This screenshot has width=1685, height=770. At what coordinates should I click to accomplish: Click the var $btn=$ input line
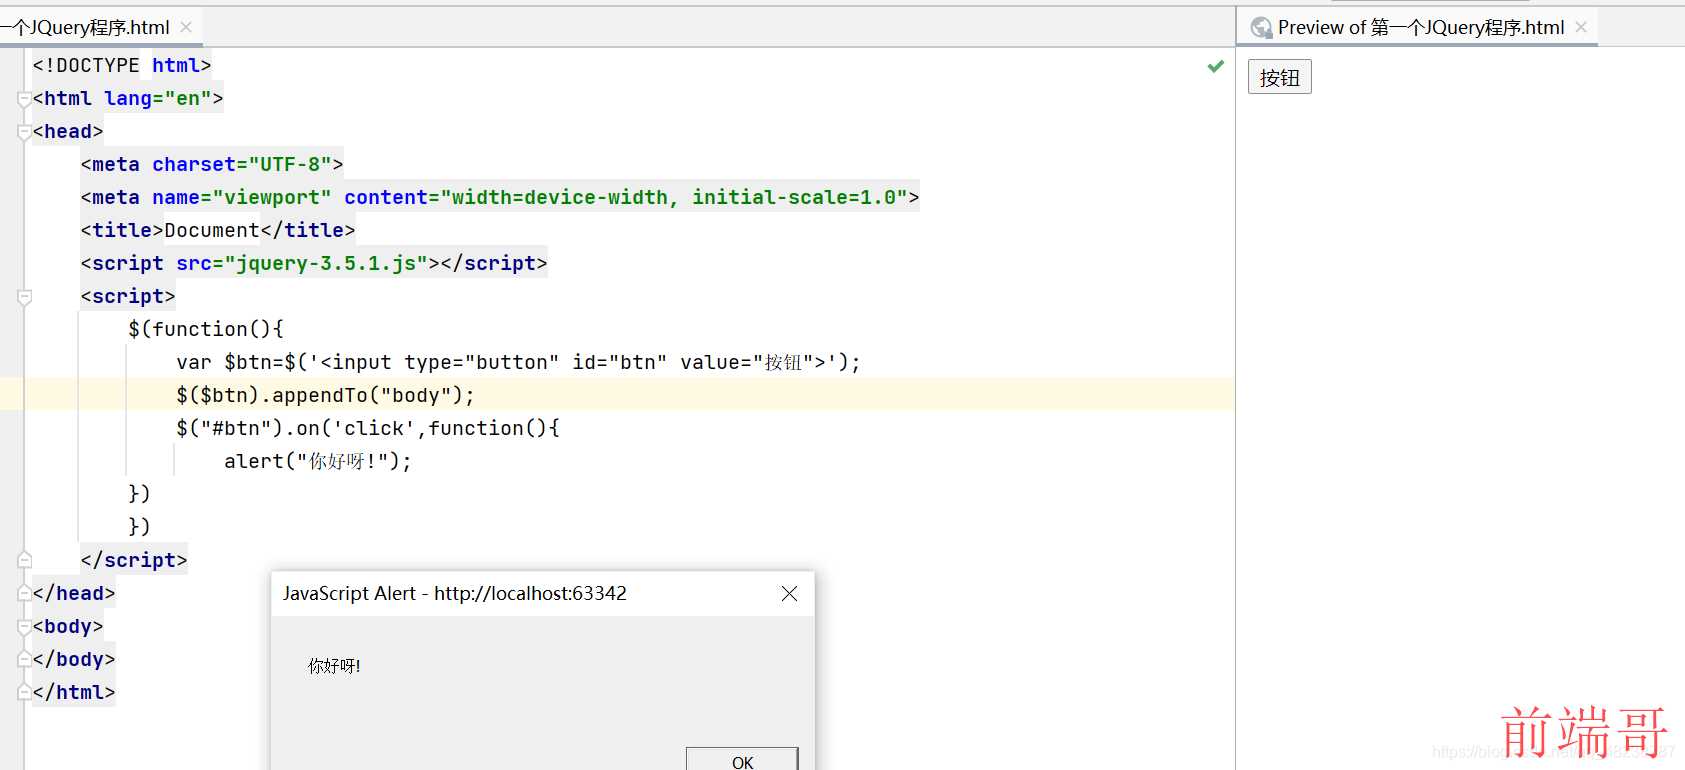[x=518, y=362]
